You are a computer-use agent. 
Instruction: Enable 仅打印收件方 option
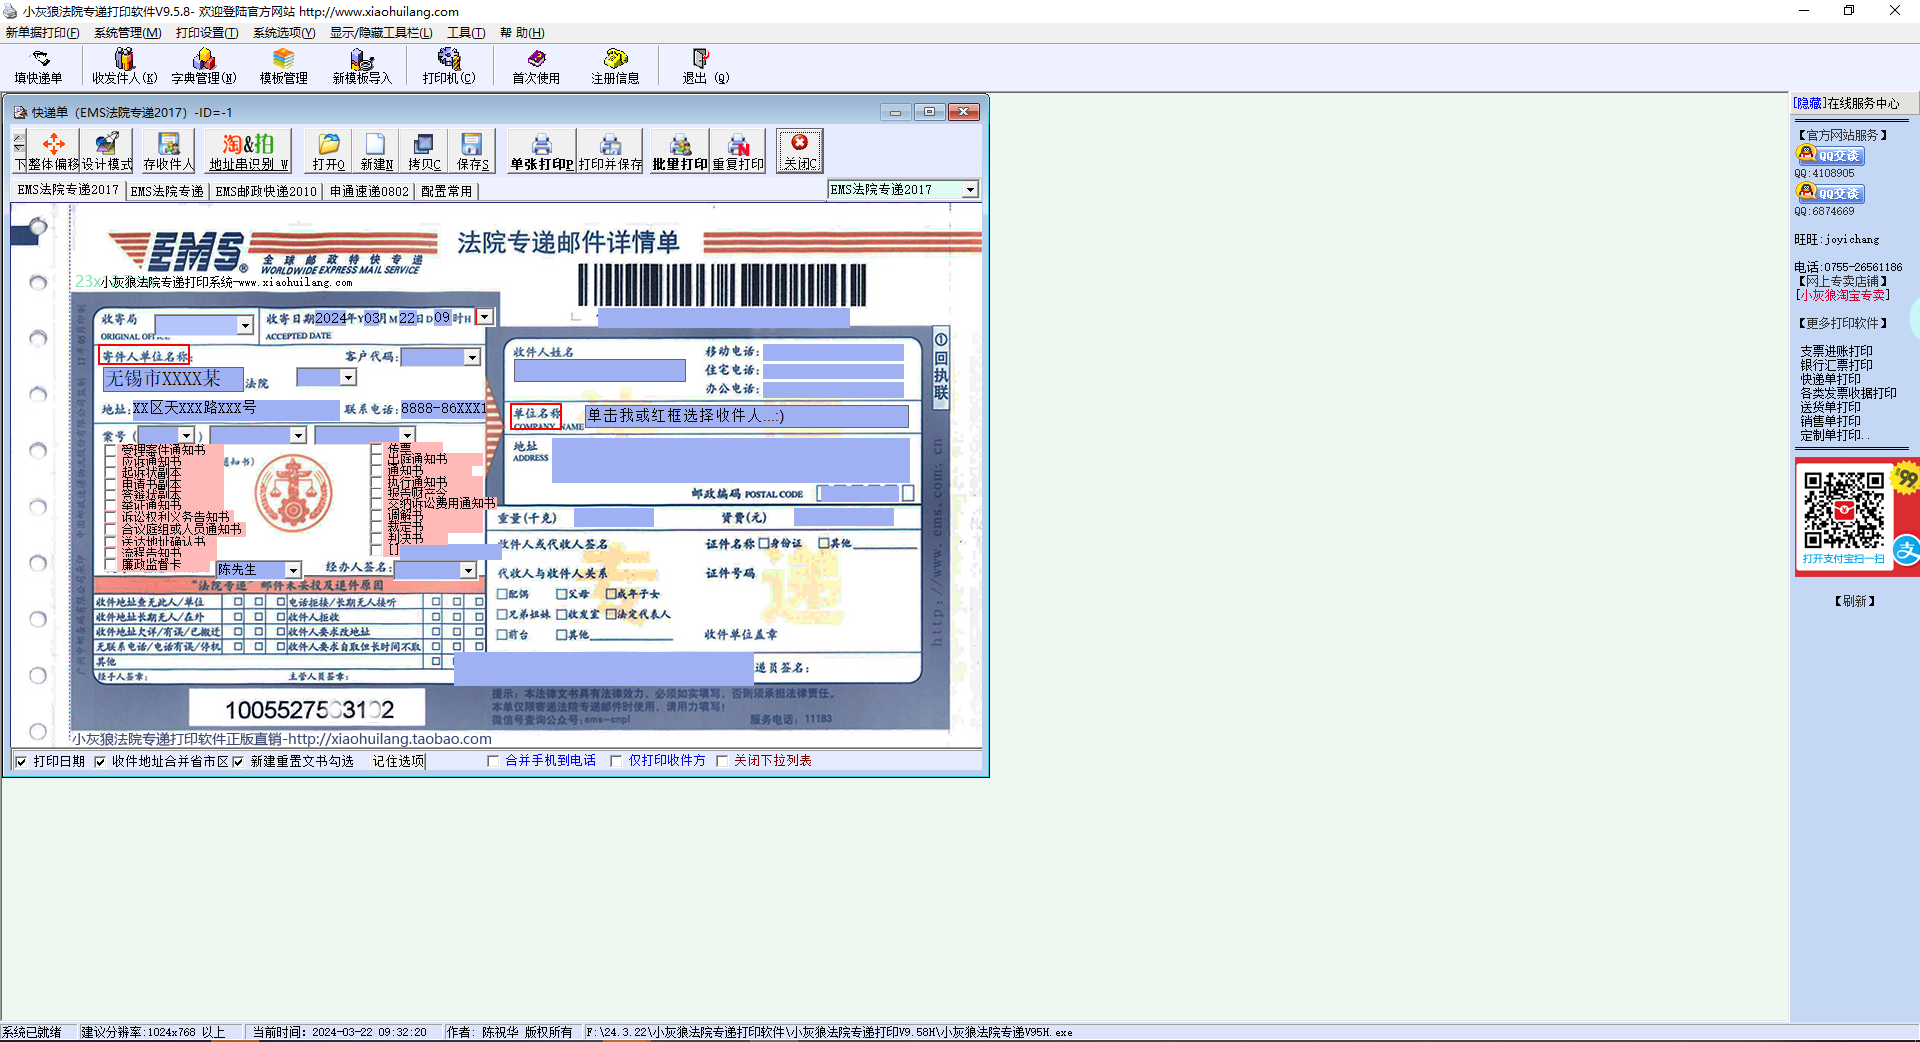coord(616,761)
